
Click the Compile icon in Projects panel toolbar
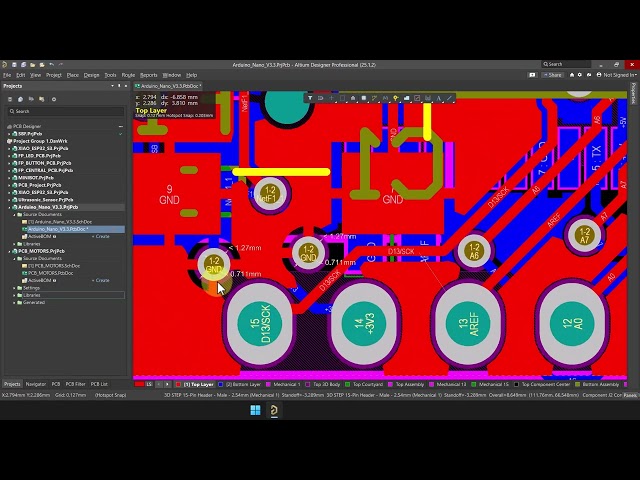tap(20, 99)
